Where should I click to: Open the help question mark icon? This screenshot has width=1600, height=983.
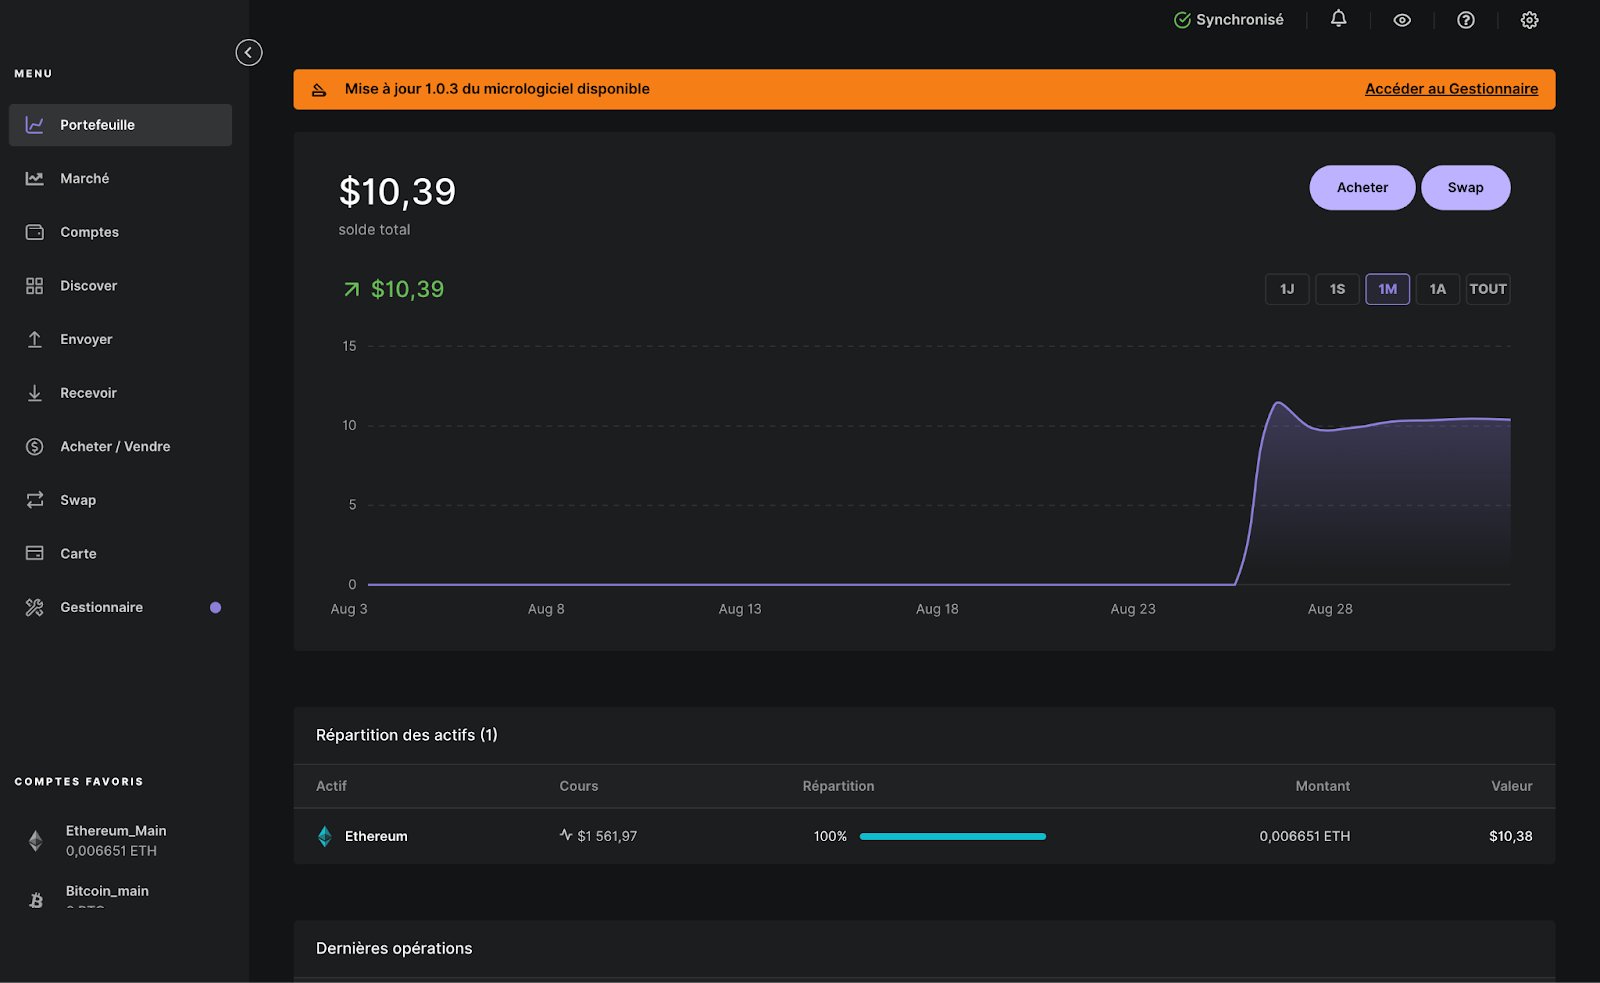point(1466,20)
